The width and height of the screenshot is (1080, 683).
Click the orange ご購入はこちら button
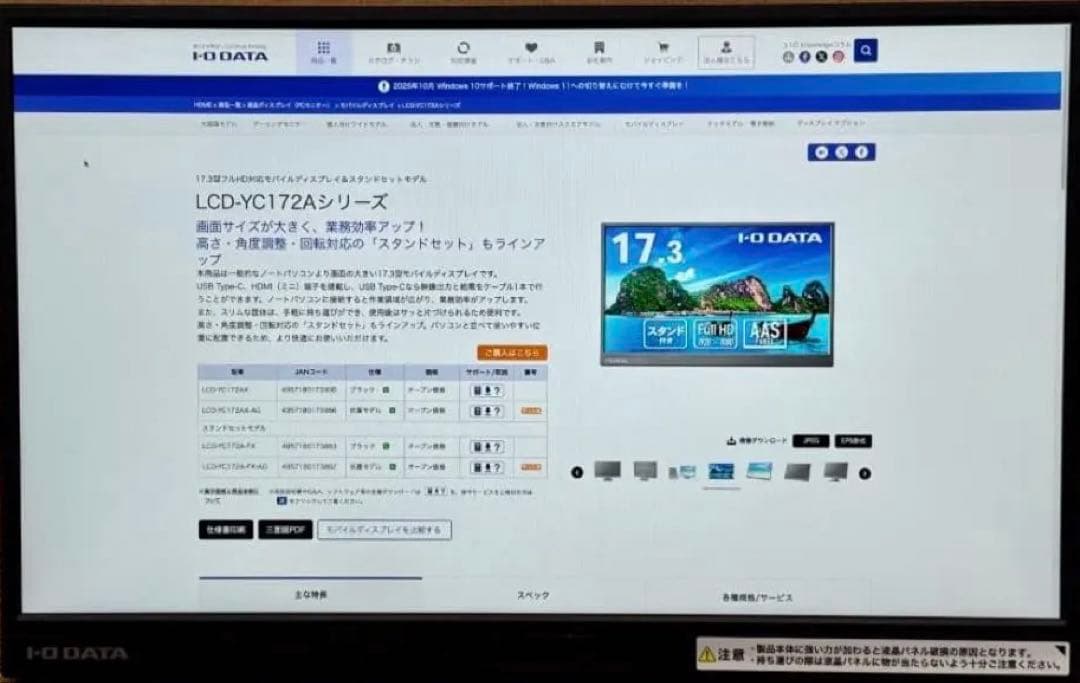coord(512,352)
